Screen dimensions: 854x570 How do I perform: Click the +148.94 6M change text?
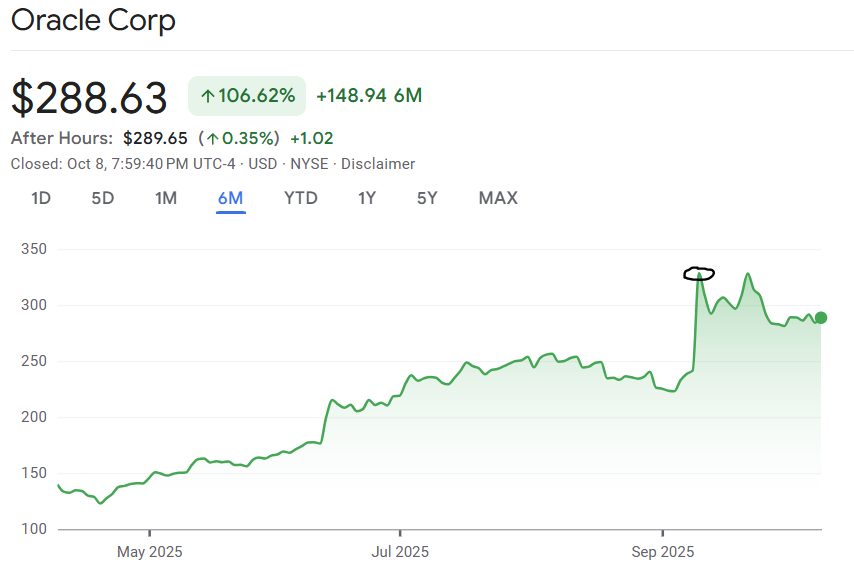coord(369,96)
